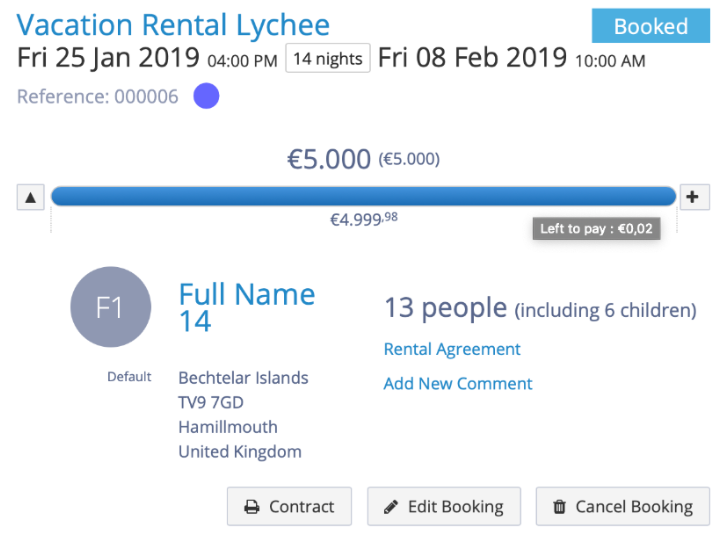Click the 13 people guest count
Screen dimensions: 723x540
click(x=446, y=308)
